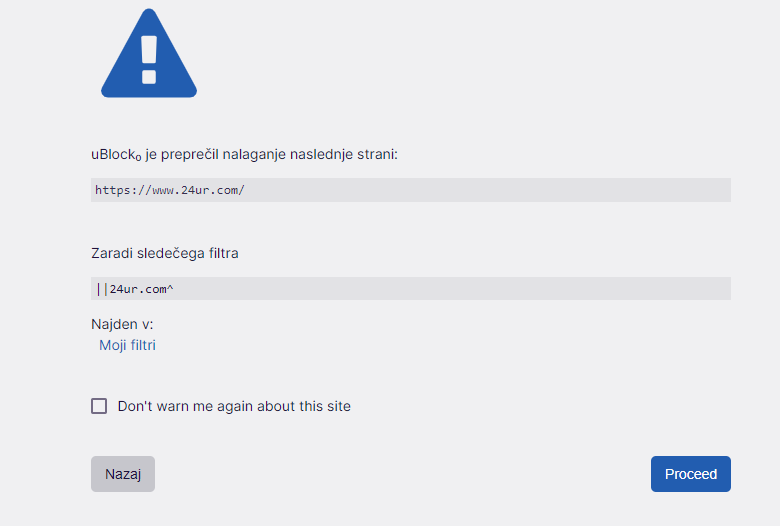780x526 pixels.
Task: Click the 'Najden v:' label
Action: [122, 324]
